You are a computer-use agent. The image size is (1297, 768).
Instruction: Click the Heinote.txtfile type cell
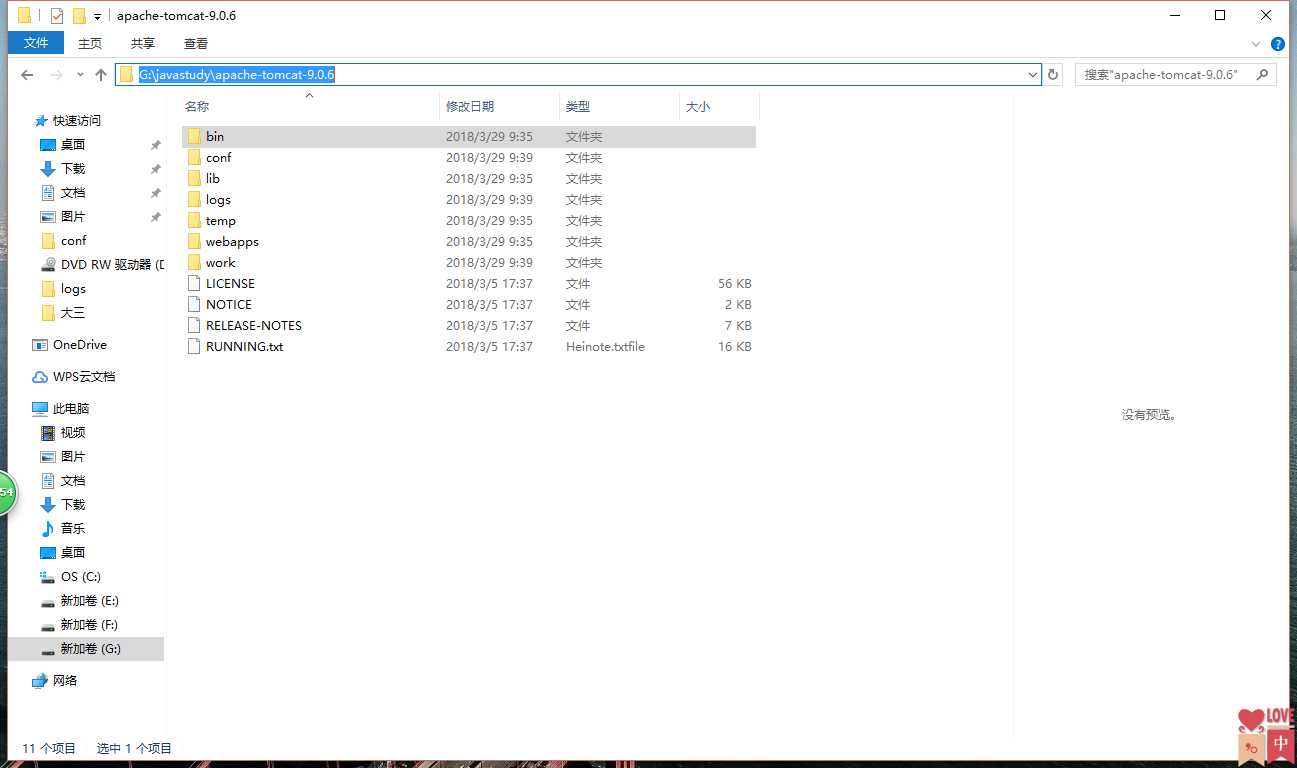click(x=605, y=346)
